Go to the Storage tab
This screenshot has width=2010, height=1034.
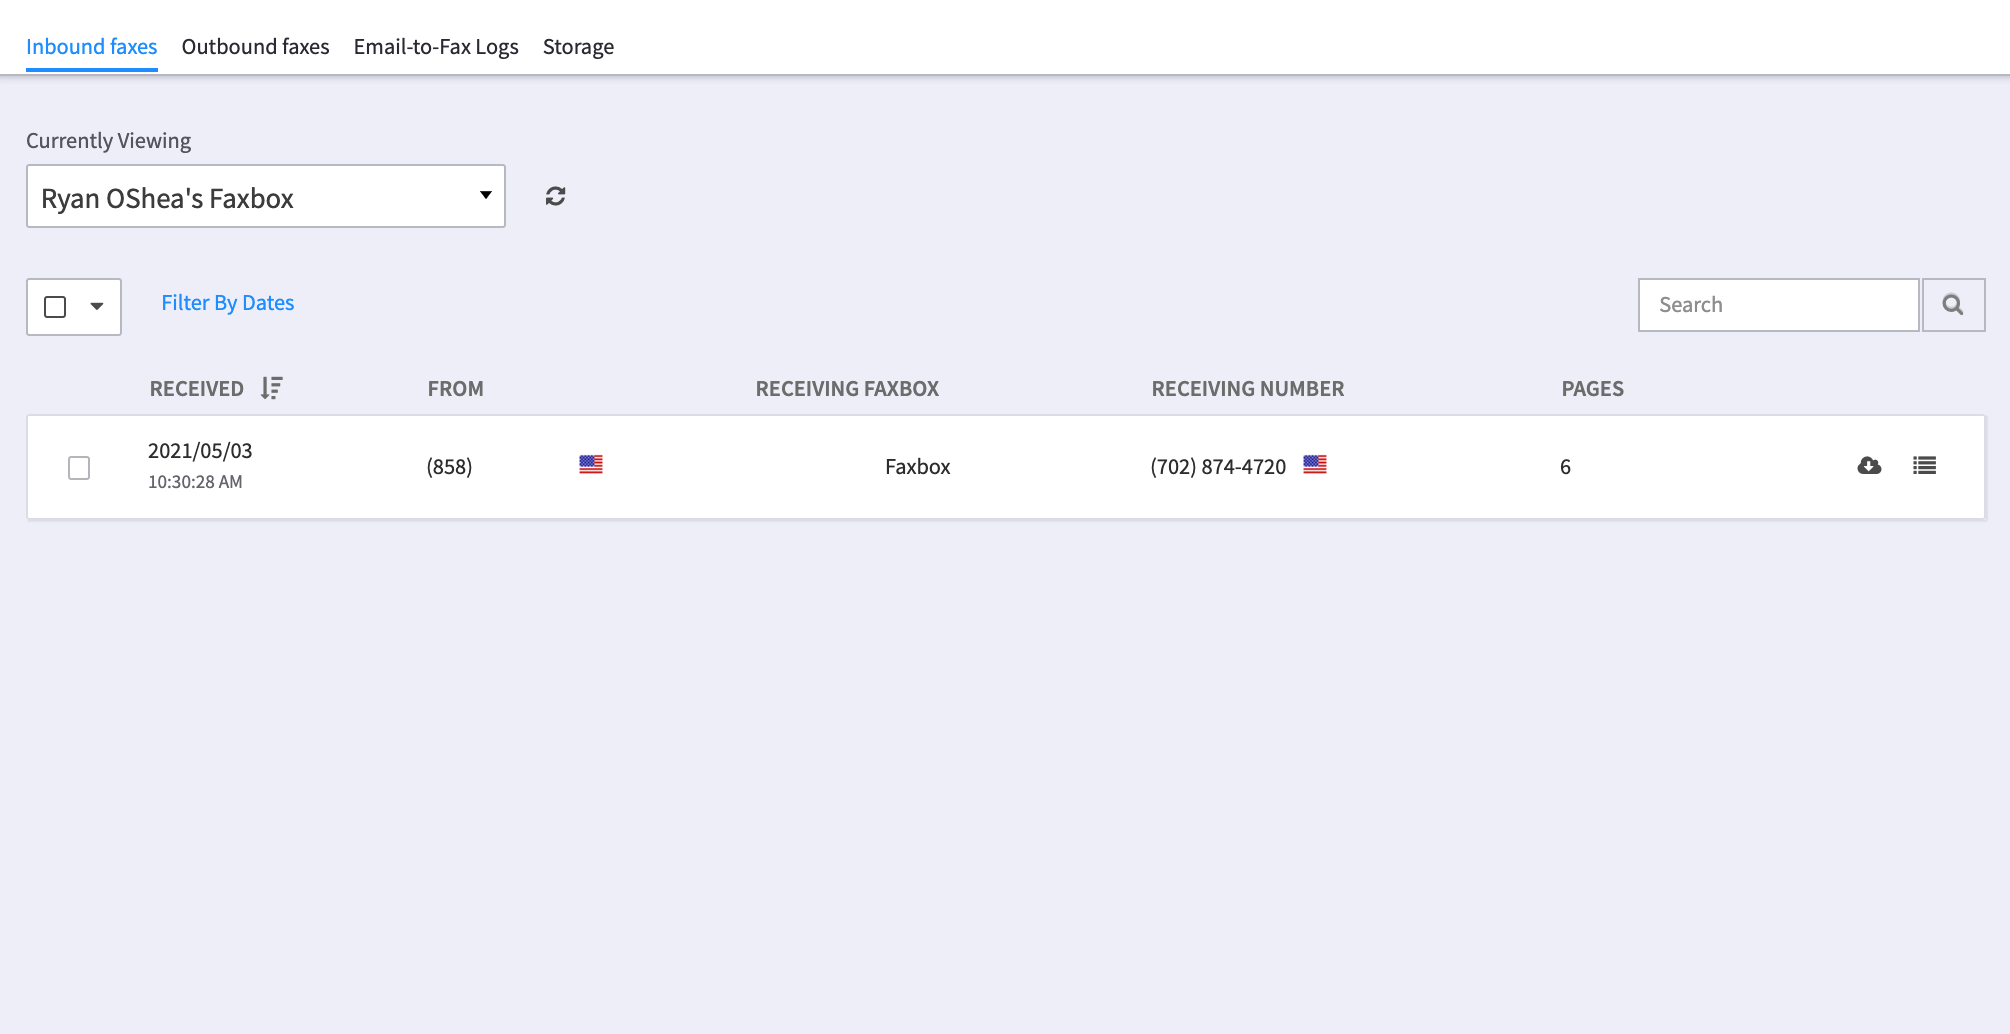[578, 47]
